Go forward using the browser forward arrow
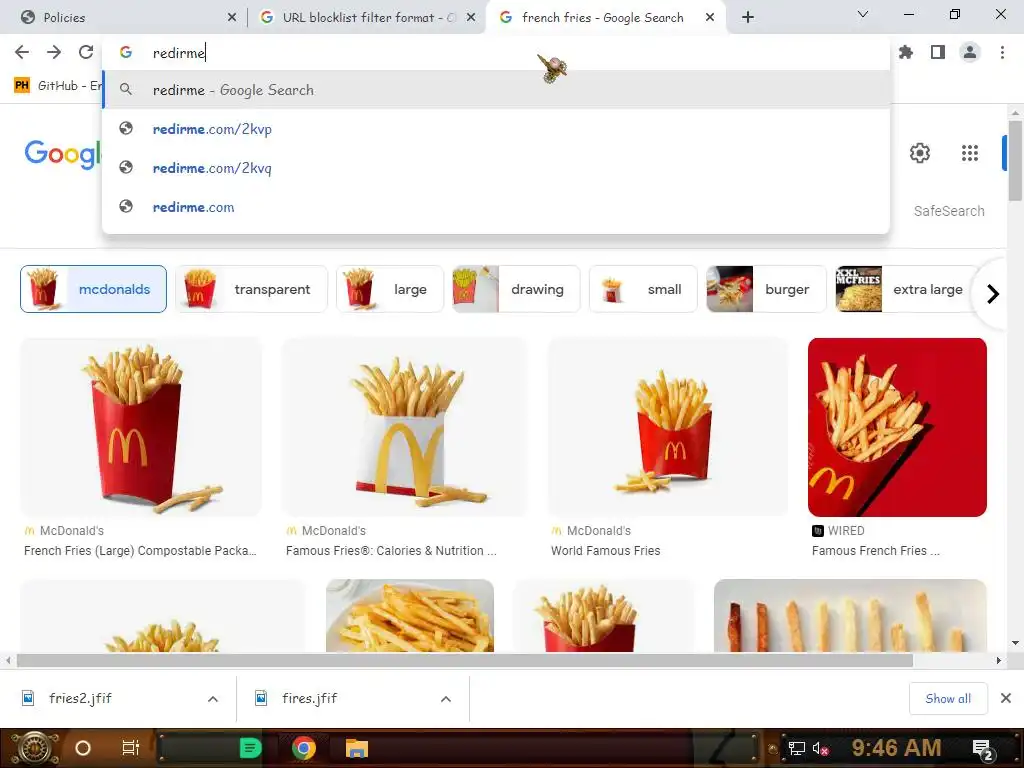Screen dimensions: 1024x768 (x=54, y=52)
